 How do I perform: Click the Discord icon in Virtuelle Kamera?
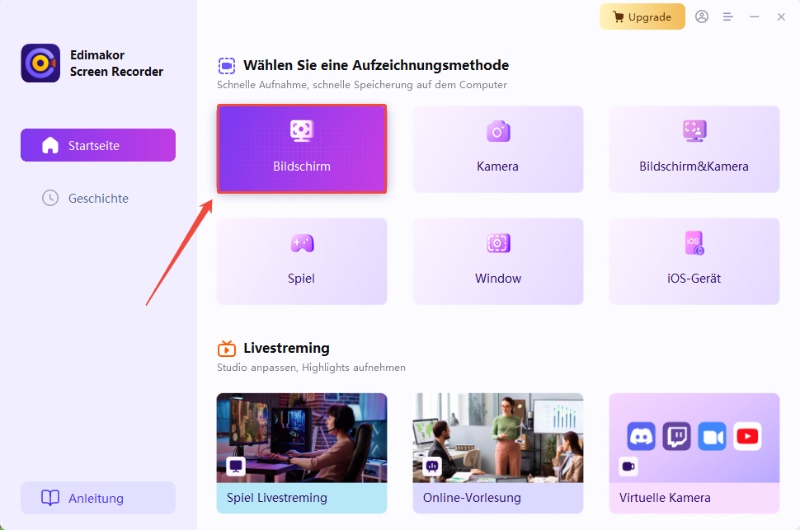pos(641,436)
